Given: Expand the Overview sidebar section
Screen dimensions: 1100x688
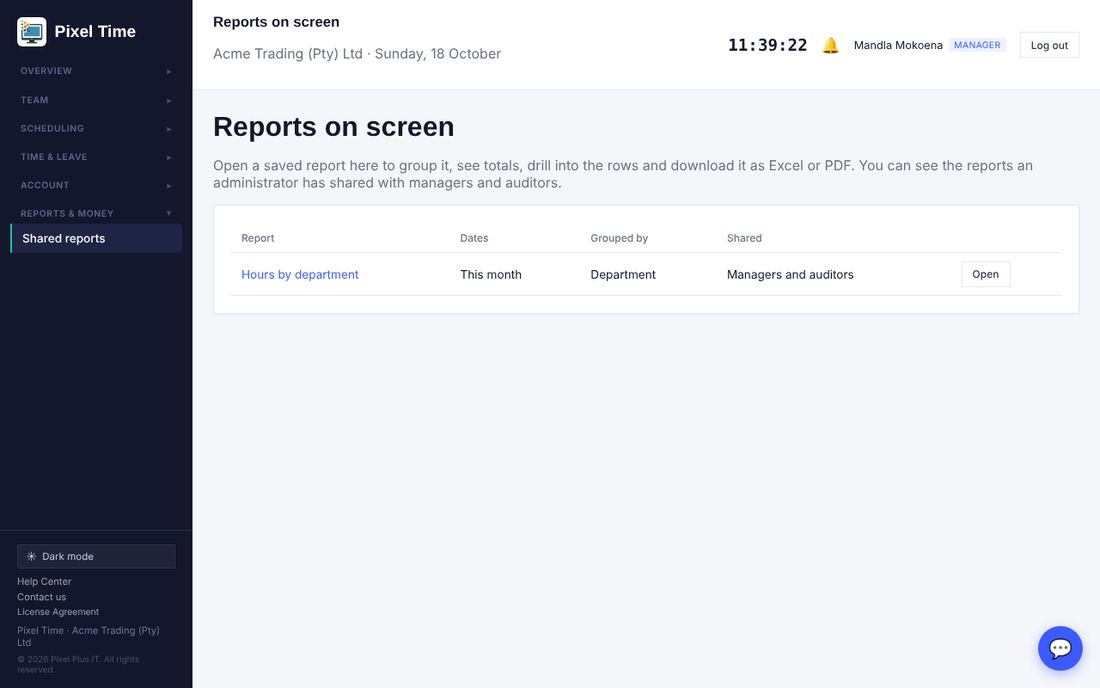Looking at the screenshot, I should pos(96,71).
